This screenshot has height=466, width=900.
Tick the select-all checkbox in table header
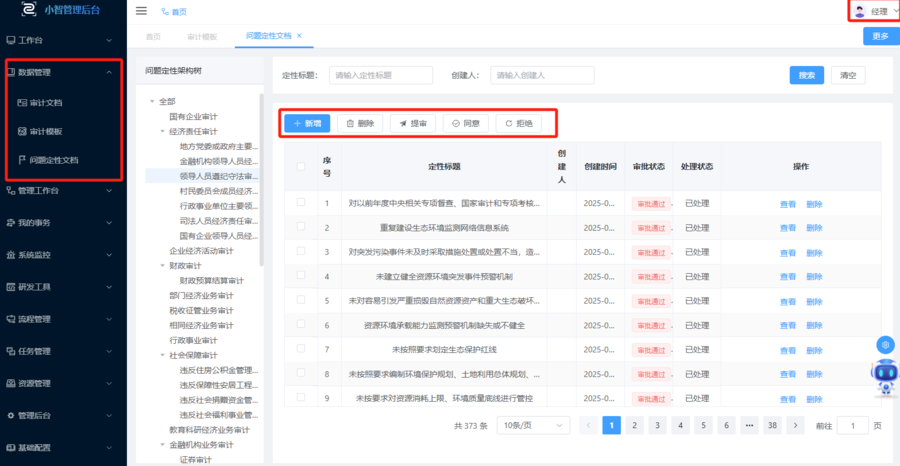(x=301, y=166)
